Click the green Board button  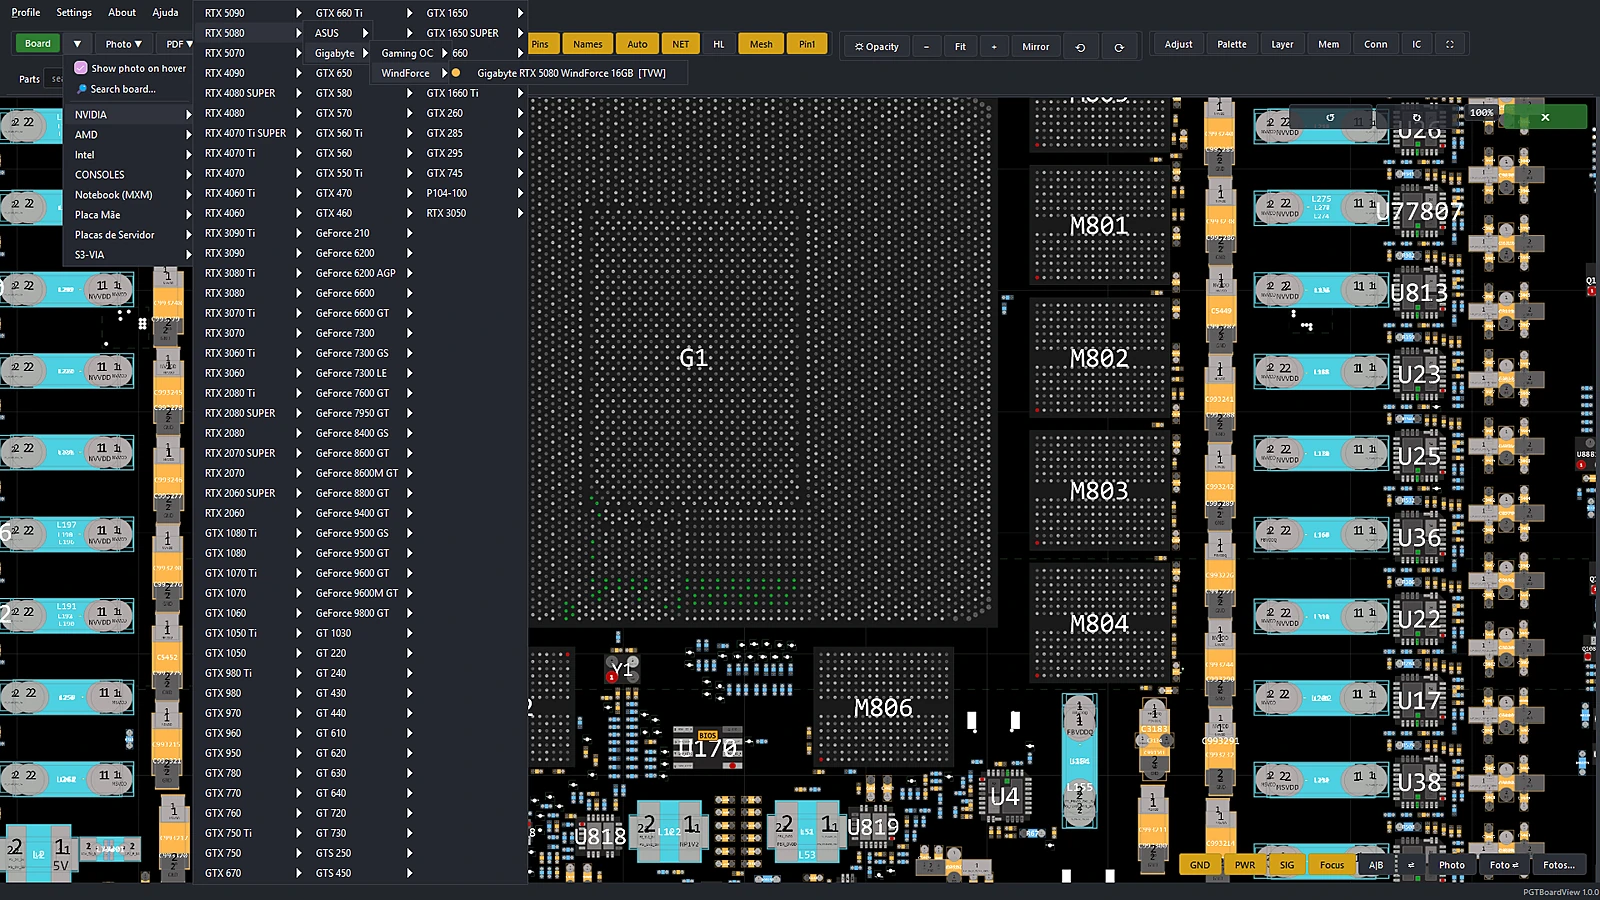(38, 44)
